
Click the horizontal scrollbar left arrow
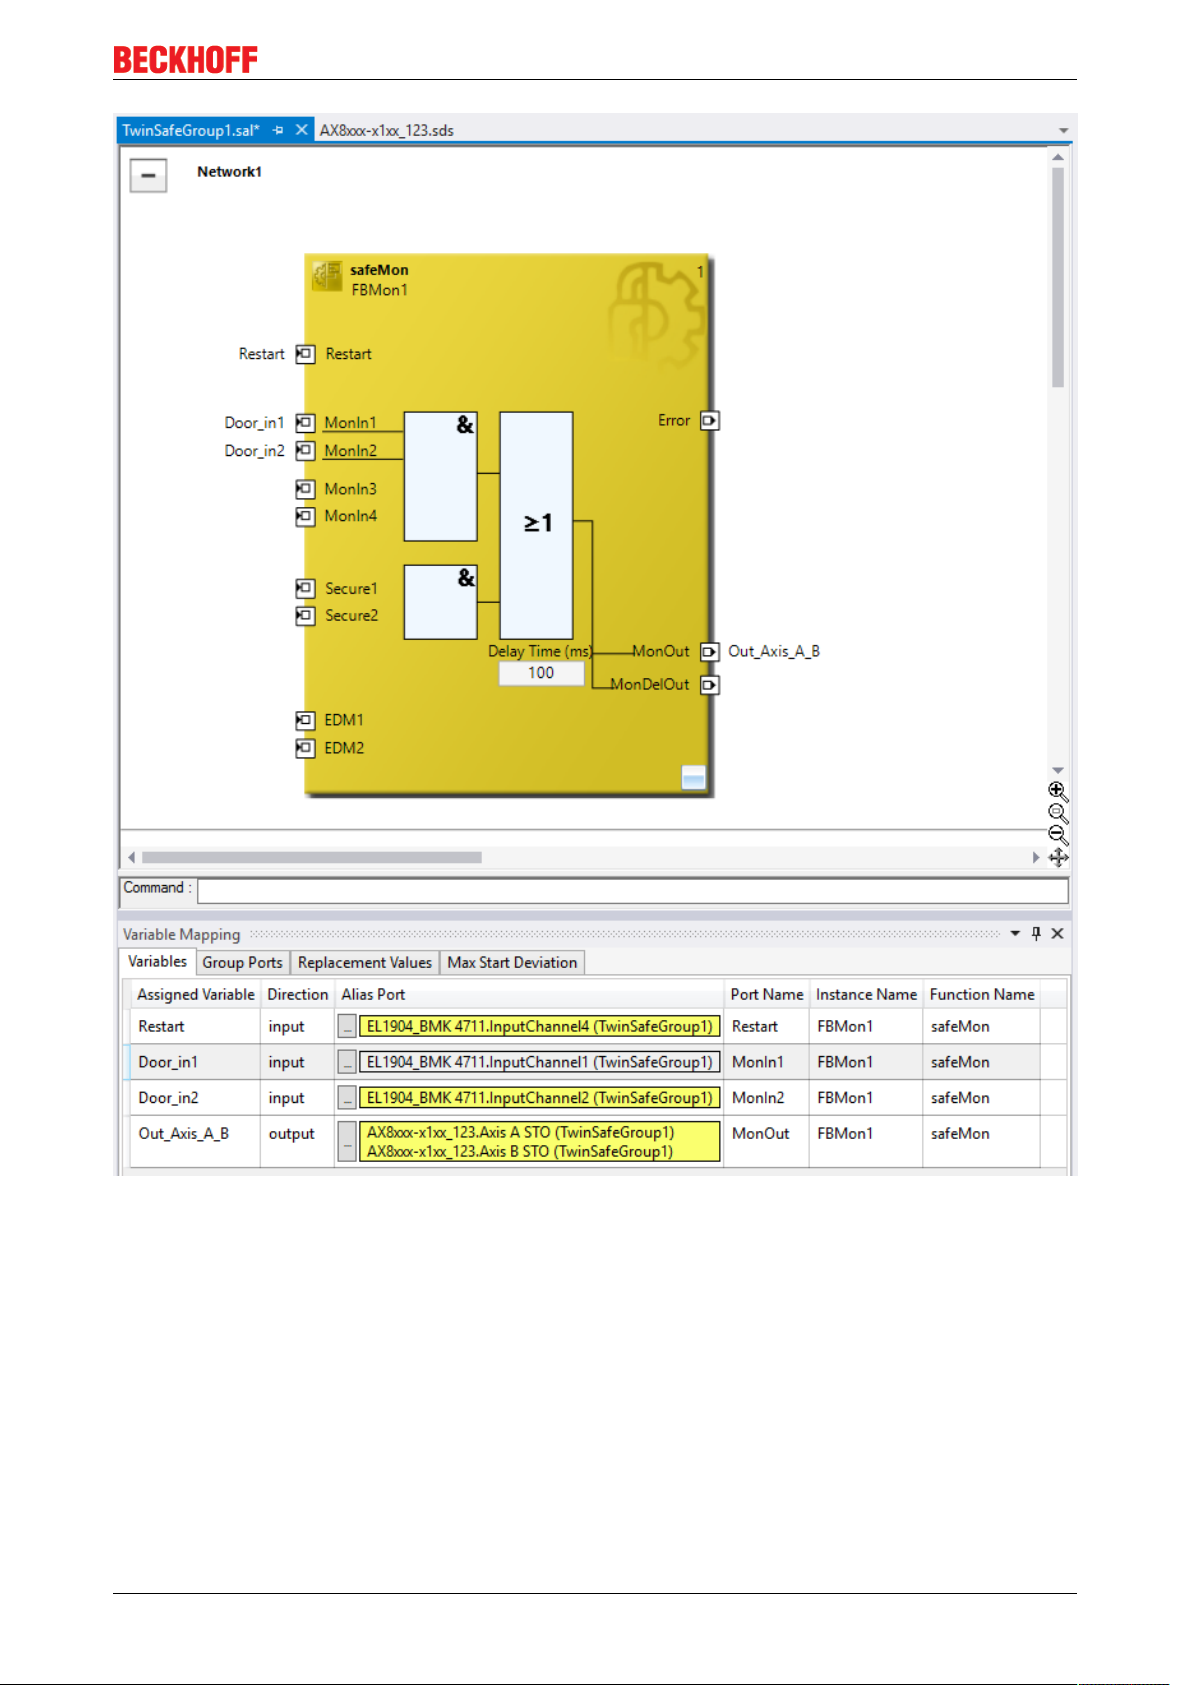[x=131, y=858]
